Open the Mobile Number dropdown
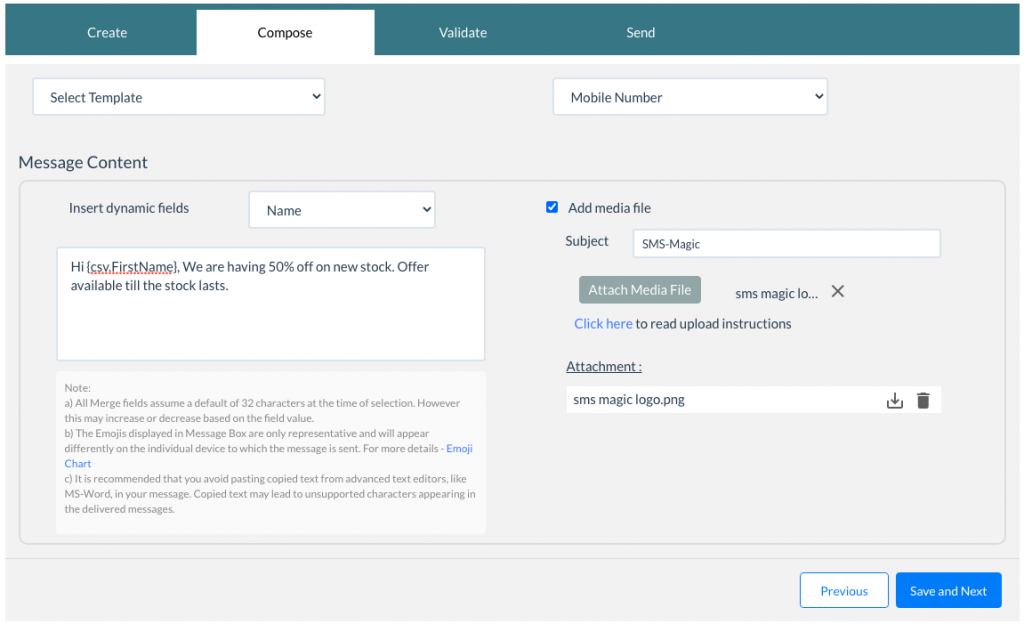This screenshot has width=1024, height=624. tap(690, 96)
